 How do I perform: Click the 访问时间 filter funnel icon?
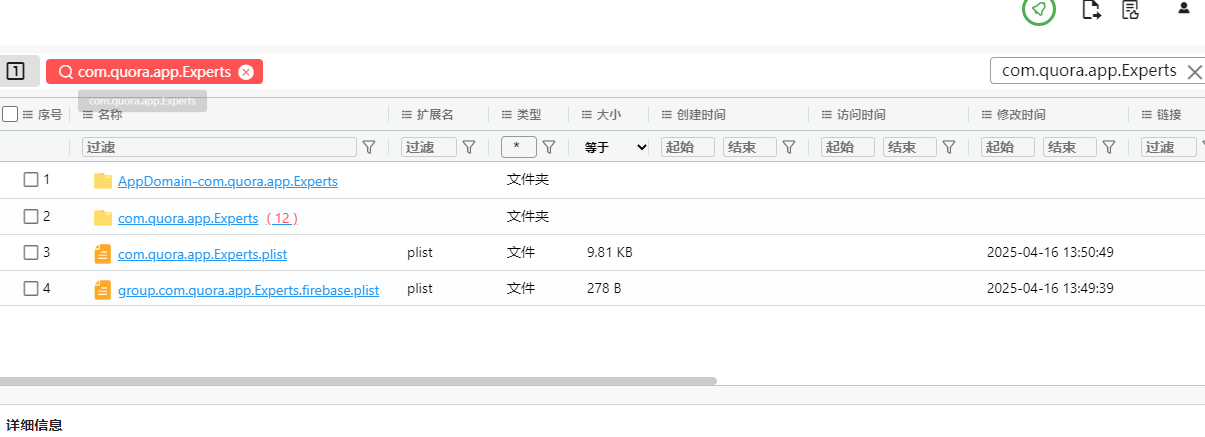click(949, 147)
